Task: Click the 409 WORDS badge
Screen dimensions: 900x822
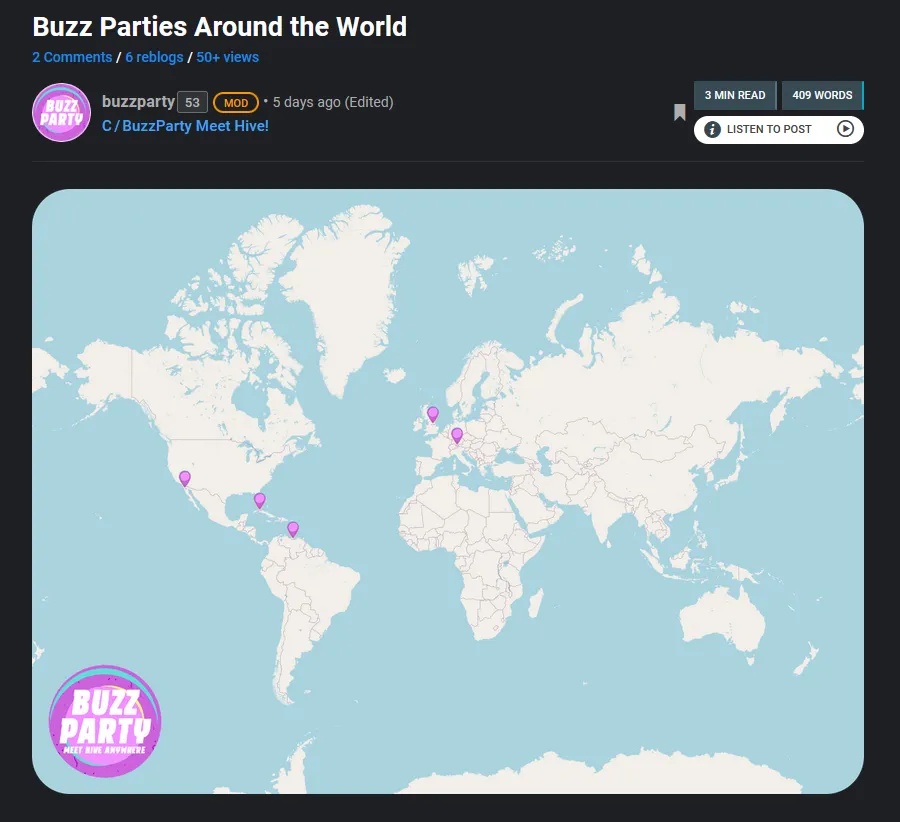Action: (823, 95)
